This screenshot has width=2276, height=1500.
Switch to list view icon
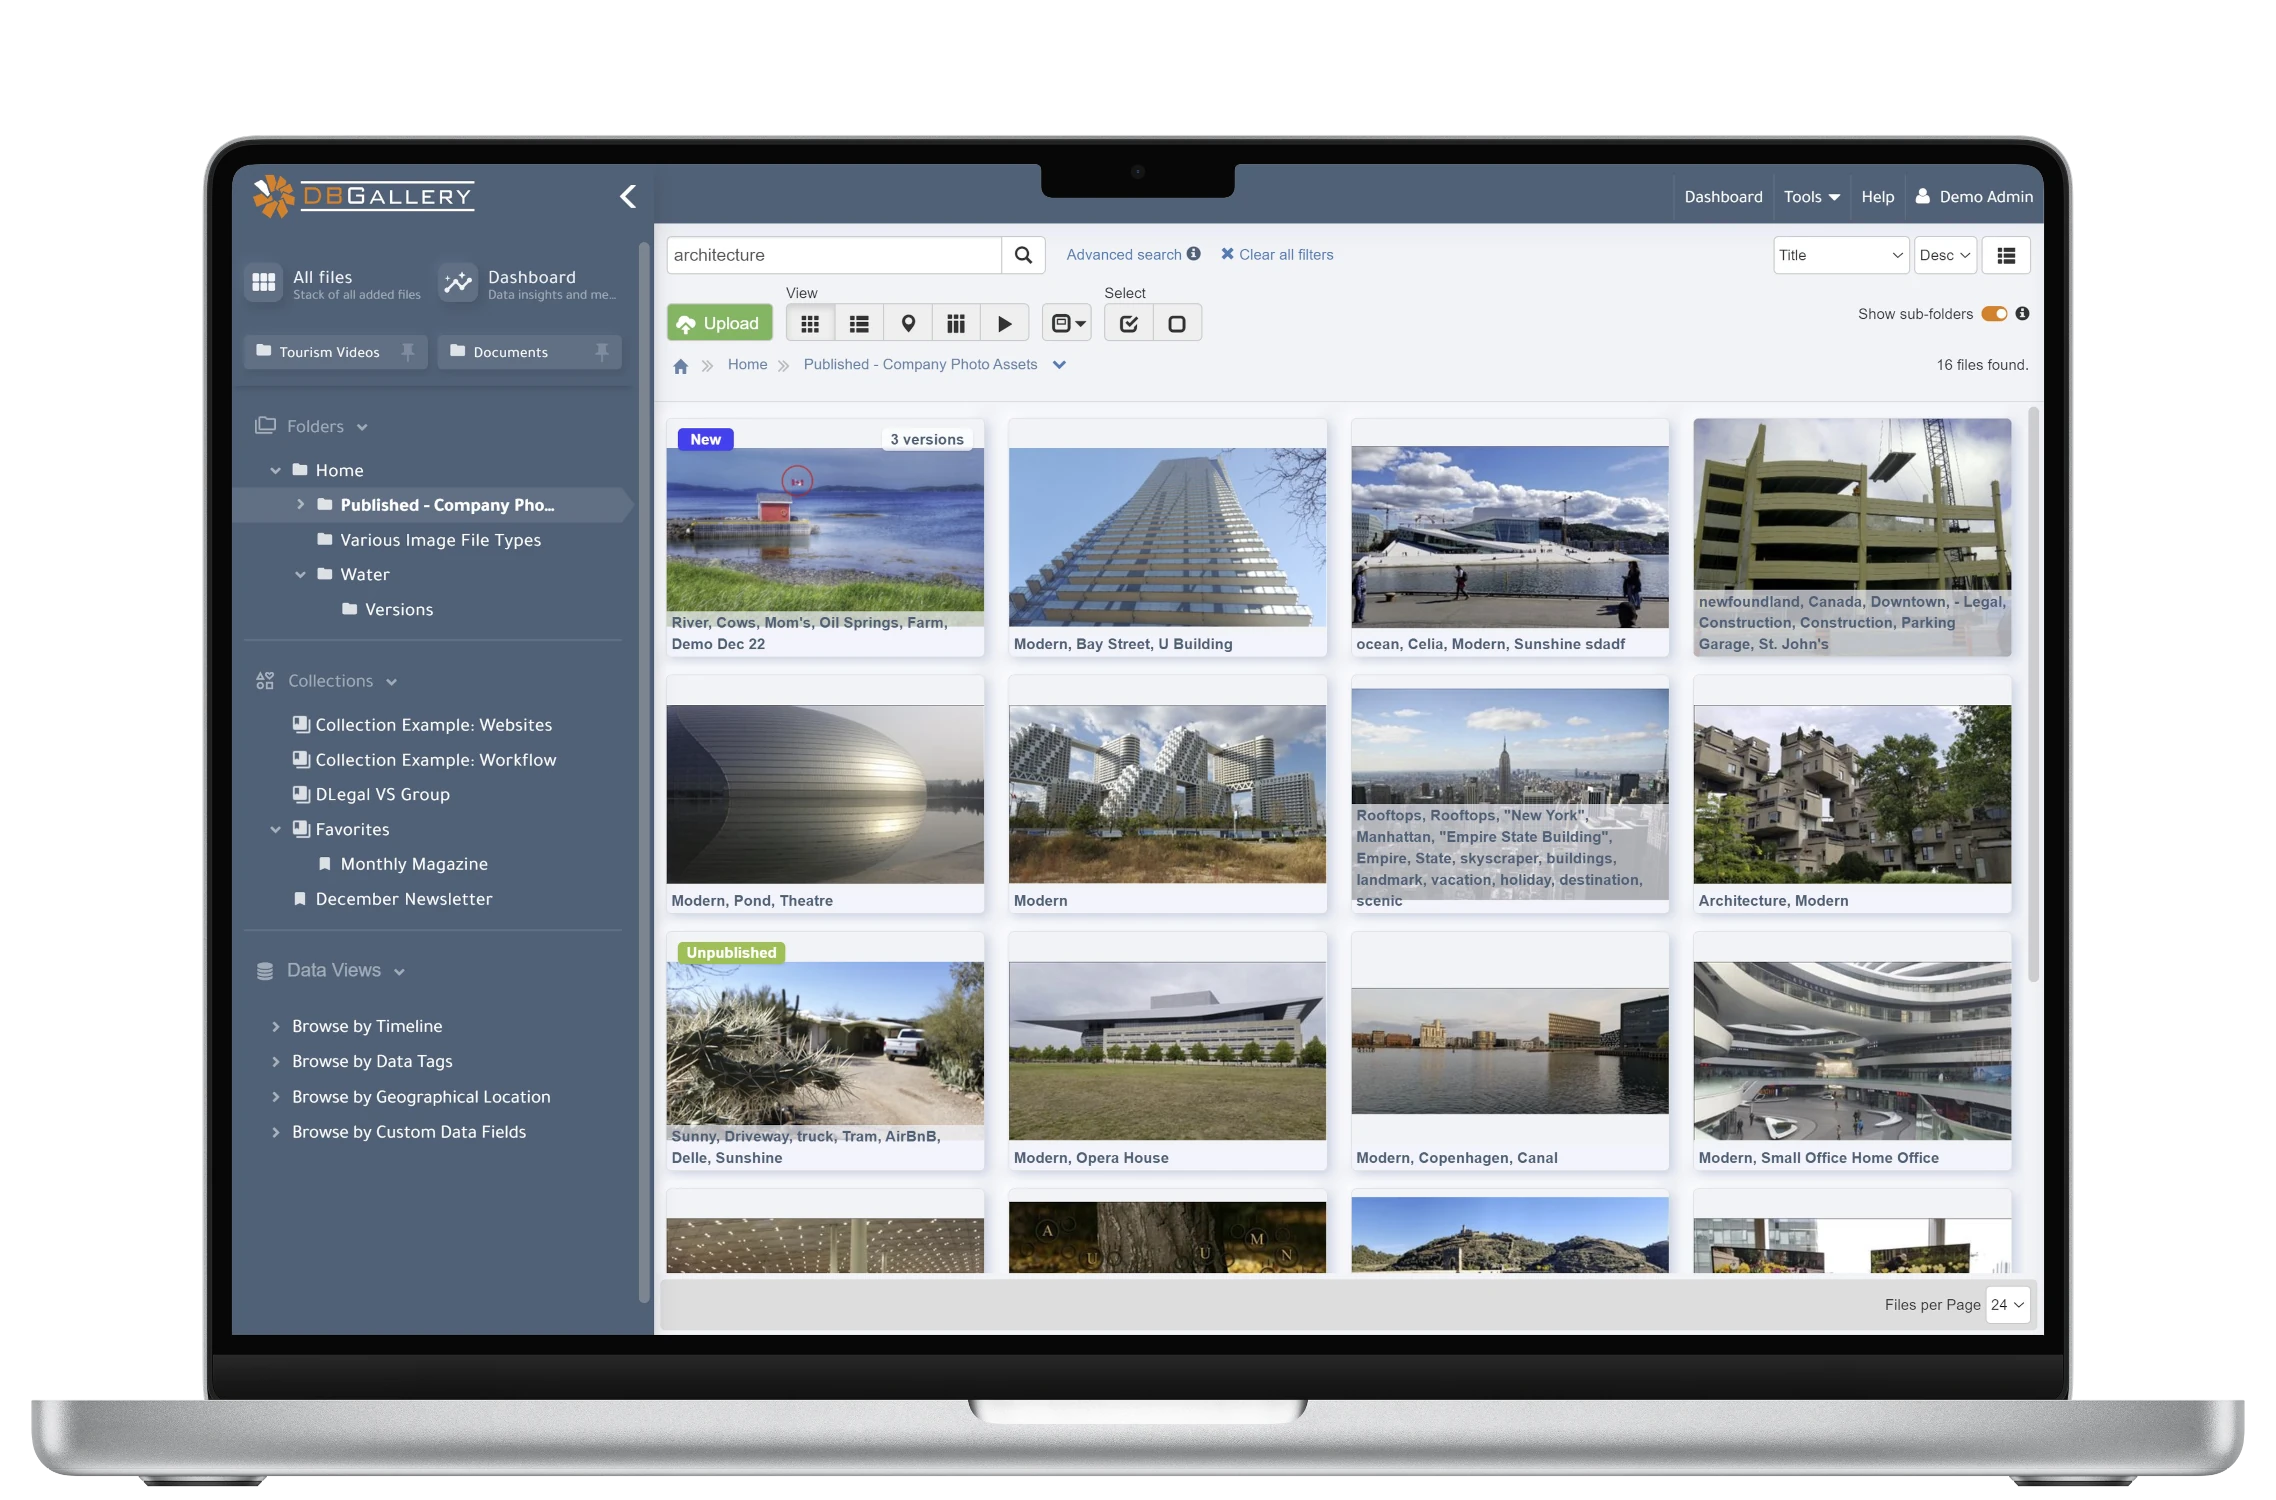pos(859,324)
